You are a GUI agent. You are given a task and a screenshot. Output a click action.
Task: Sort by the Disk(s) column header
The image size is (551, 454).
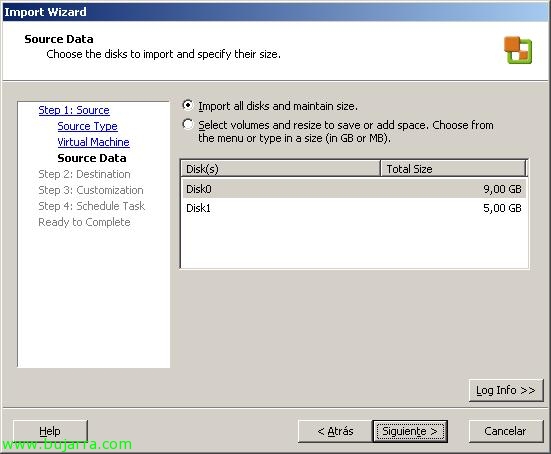tap(280, 169)
